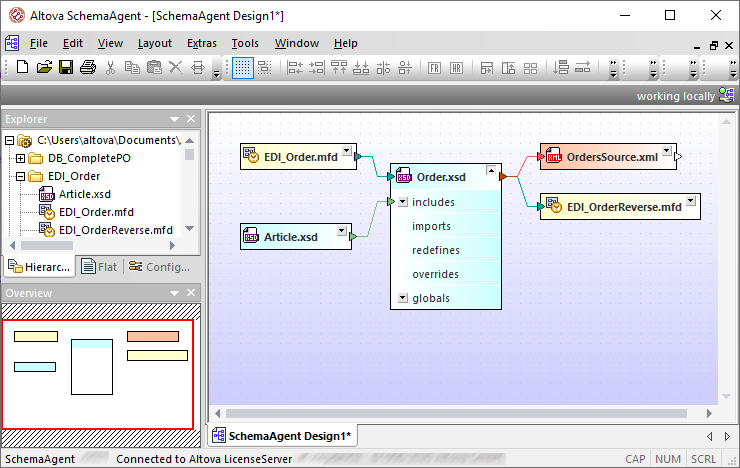Click redefines row in Order.xsd
Viewport: 740px width, 468px height.
click(x=446, y=251)
